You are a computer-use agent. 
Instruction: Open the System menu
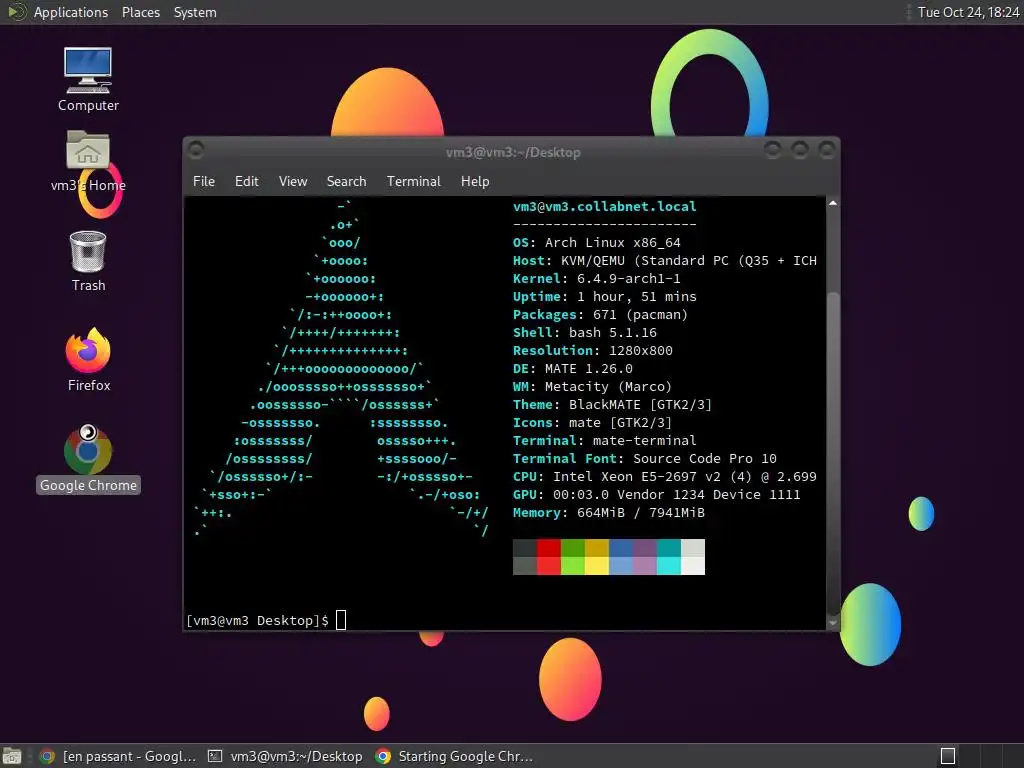click(195, 12)
